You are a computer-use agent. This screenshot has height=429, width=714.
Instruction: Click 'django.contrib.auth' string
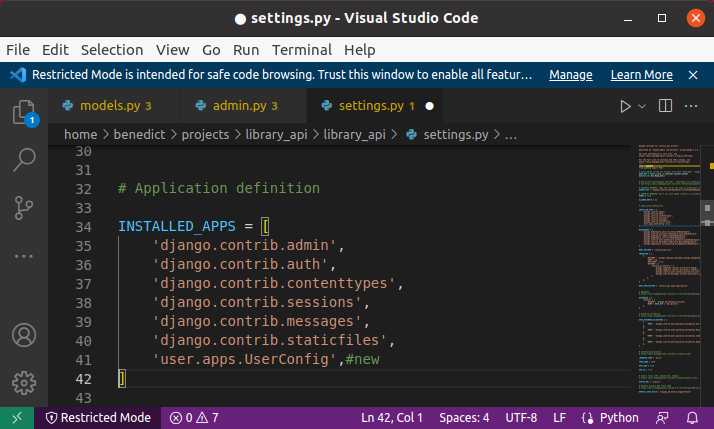coord(240,265)
